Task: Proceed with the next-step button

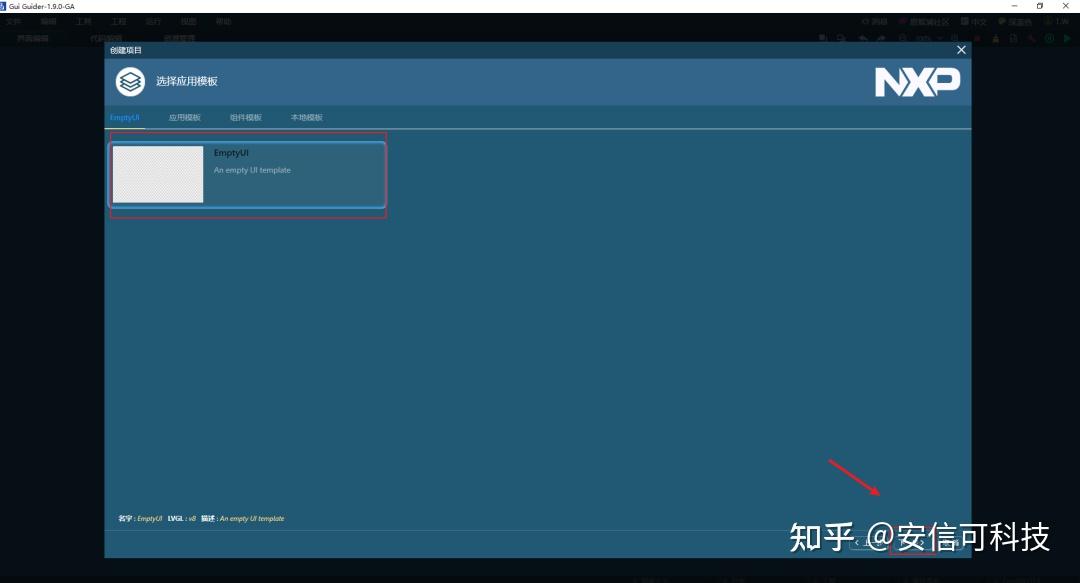Action: [913, 542]
